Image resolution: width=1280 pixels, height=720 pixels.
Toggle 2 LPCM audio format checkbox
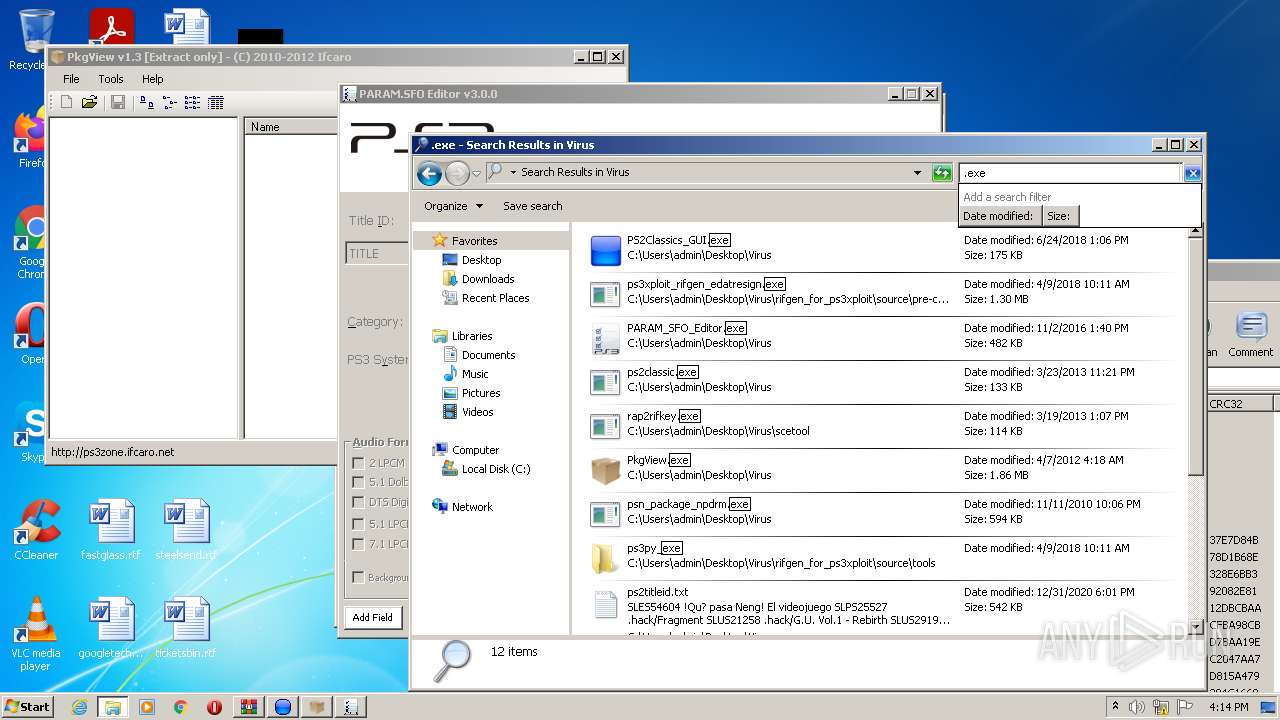pyautogui.click(x=358, y=463)
